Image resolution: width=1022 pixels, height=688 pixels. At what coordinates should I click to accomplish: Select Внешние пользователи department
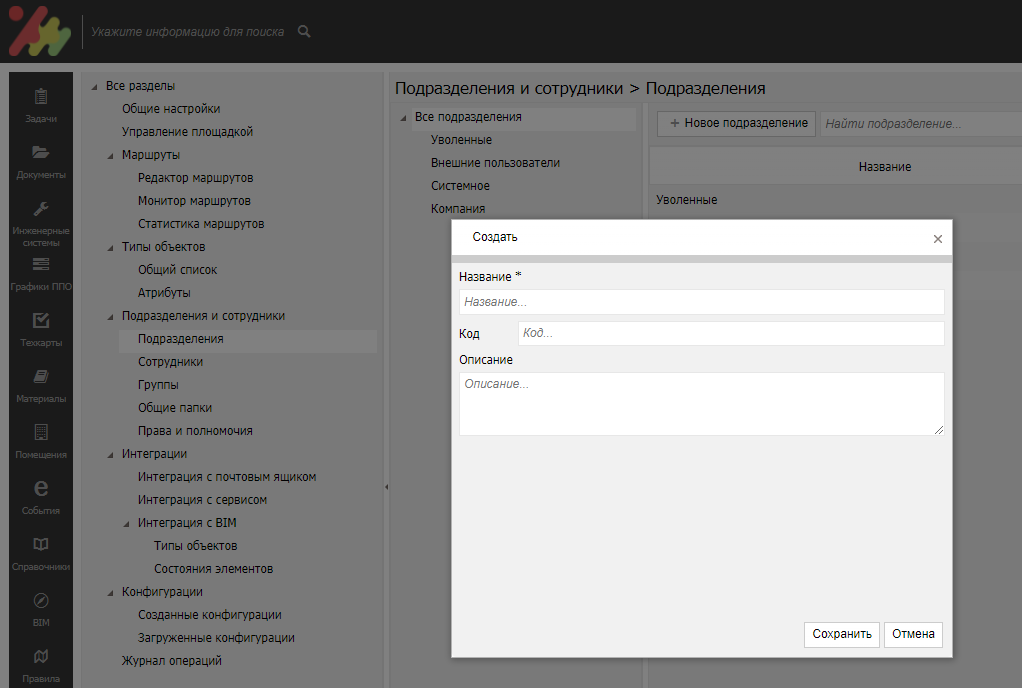click(495, 163)
